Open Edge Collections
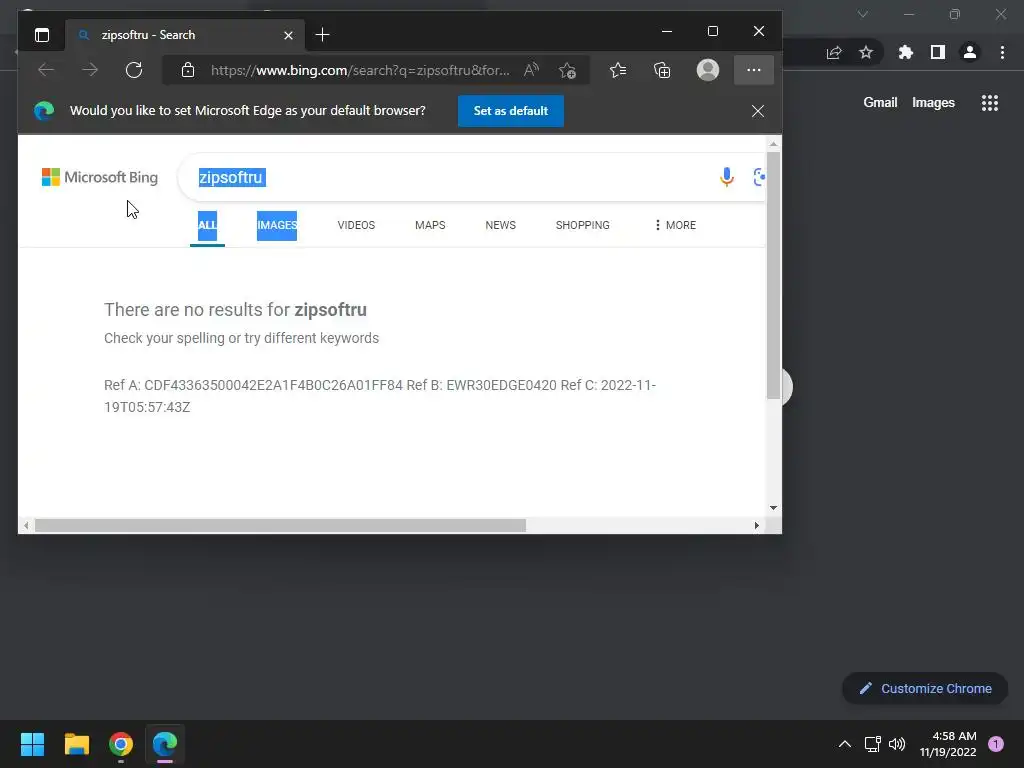The height and width of the screenshot is (768, 1024). coord(662,70)
